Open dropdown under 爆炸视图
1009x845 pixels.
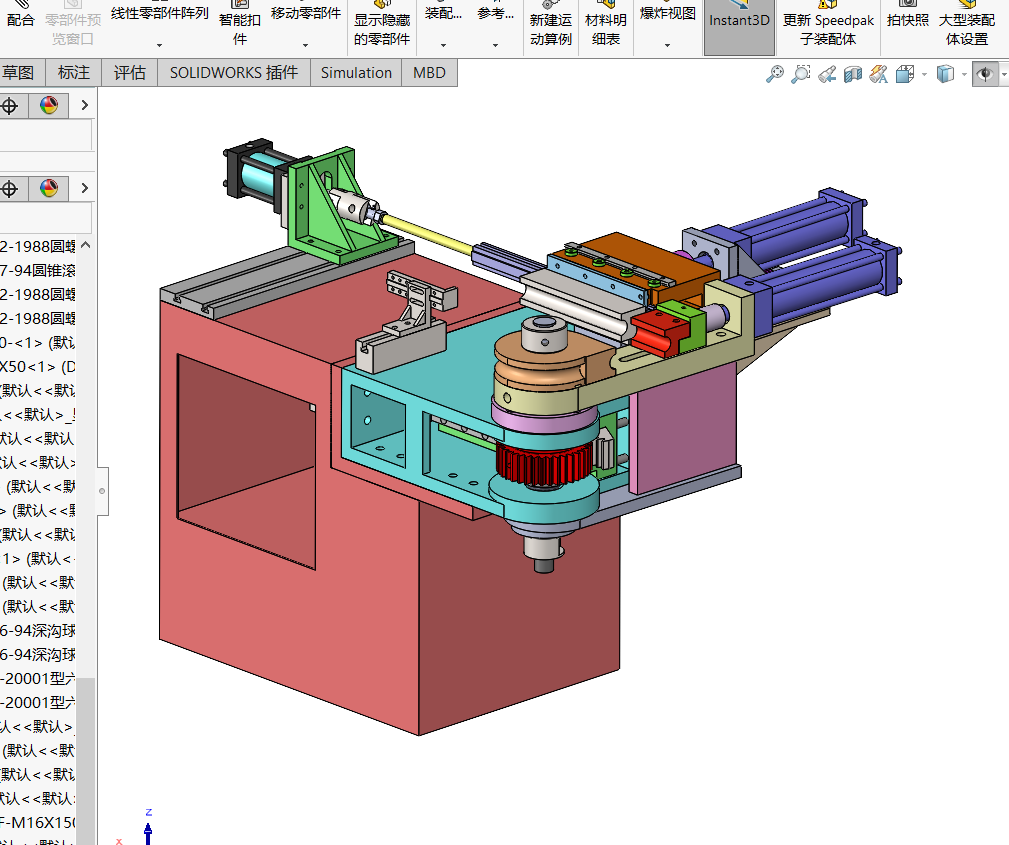(x=667, y=45)
